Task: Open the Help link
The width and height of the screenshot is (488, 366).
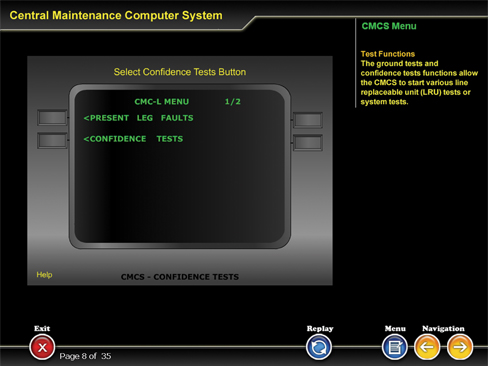Action: tap(44, 275)
